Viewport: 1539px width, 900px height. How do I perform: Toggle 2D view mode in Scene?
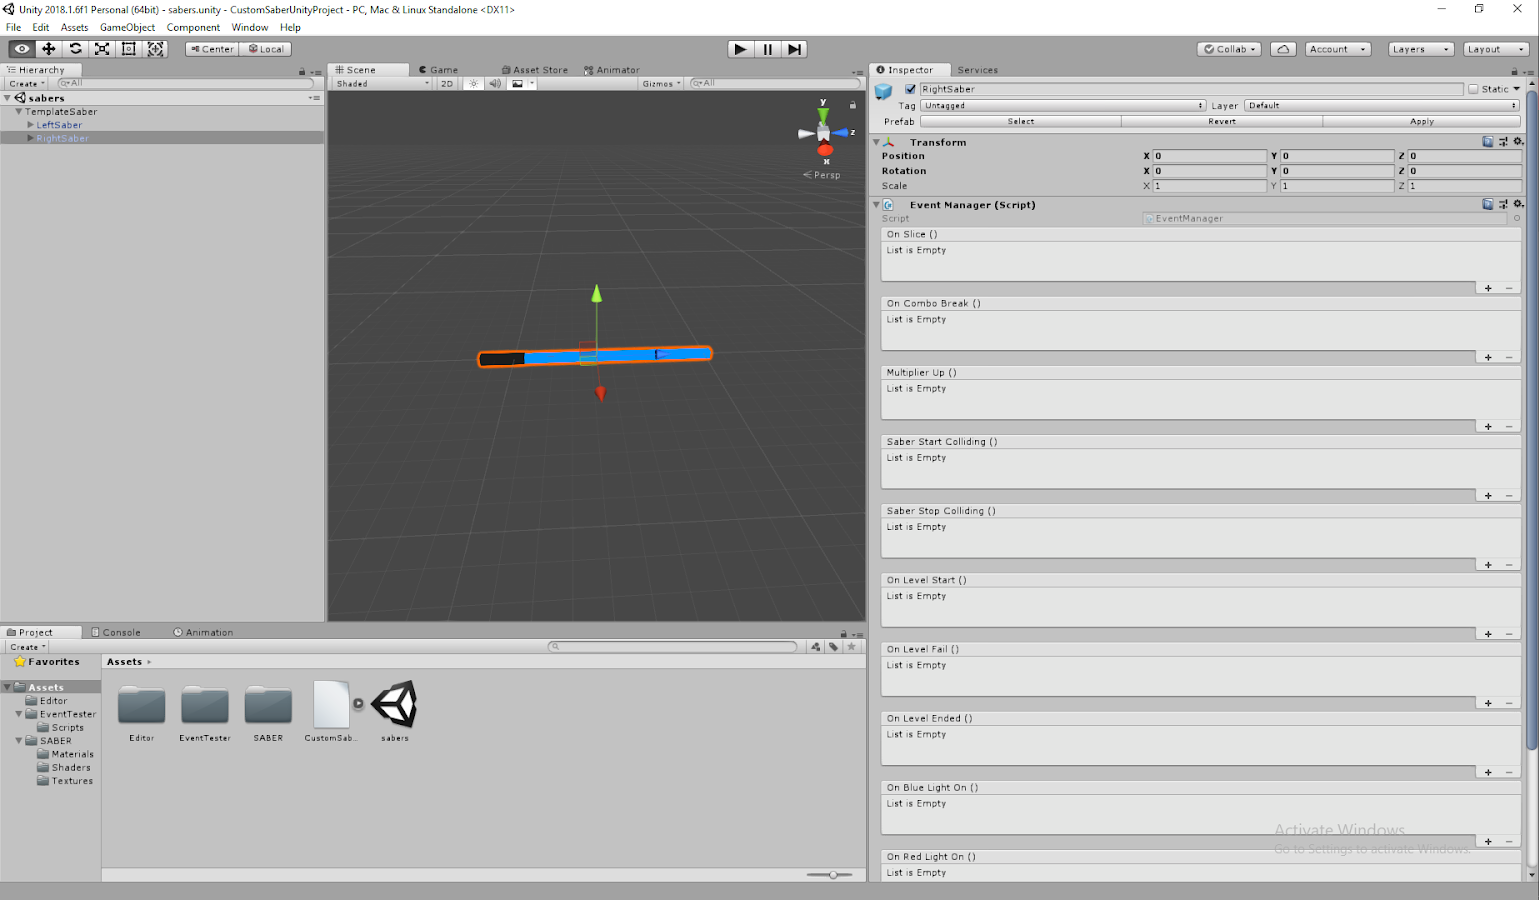coord(447,84)
